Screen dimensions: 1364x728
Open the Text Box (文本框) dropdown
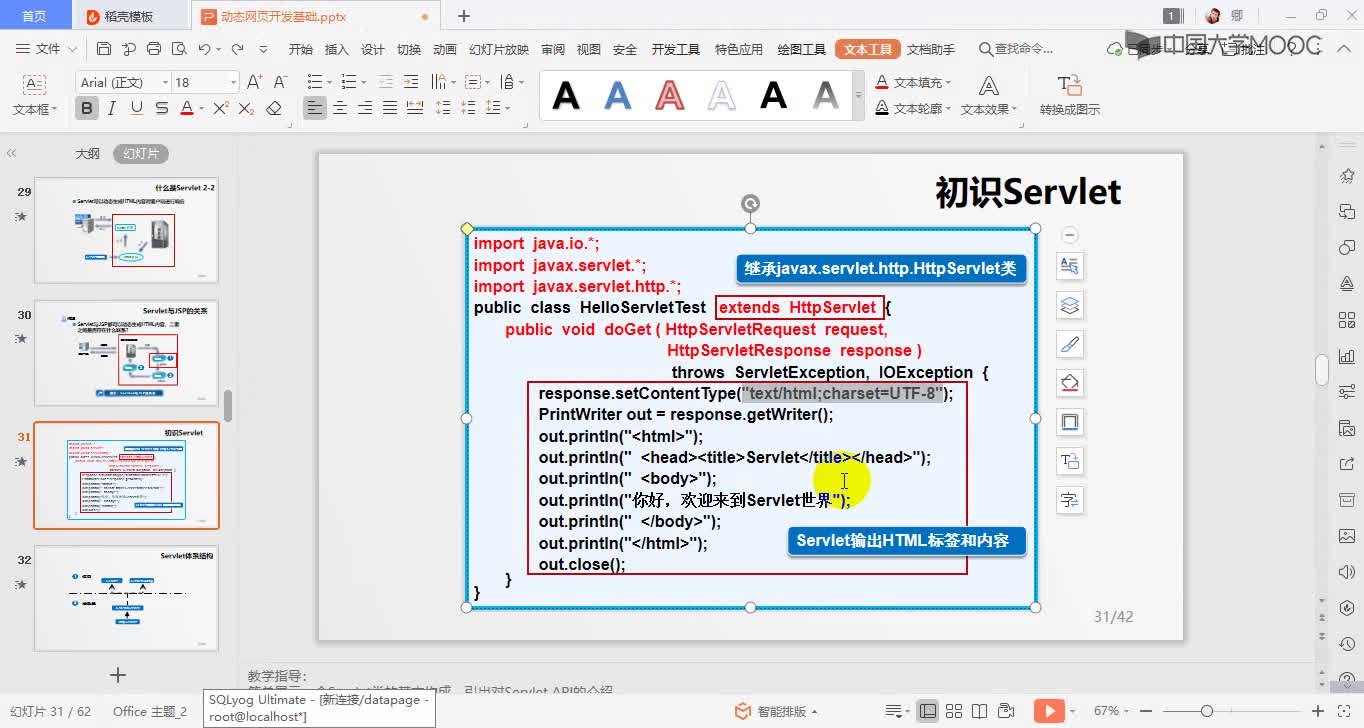(x=35, y=109)
